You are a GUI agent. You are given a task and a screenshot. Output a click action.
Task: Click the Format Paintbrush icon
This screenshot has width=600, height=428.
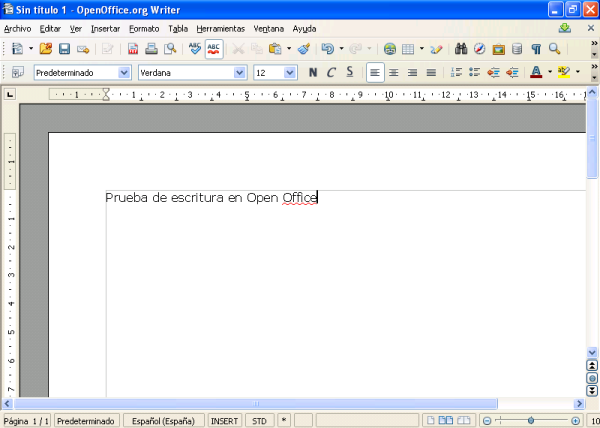tap(304, 48)
